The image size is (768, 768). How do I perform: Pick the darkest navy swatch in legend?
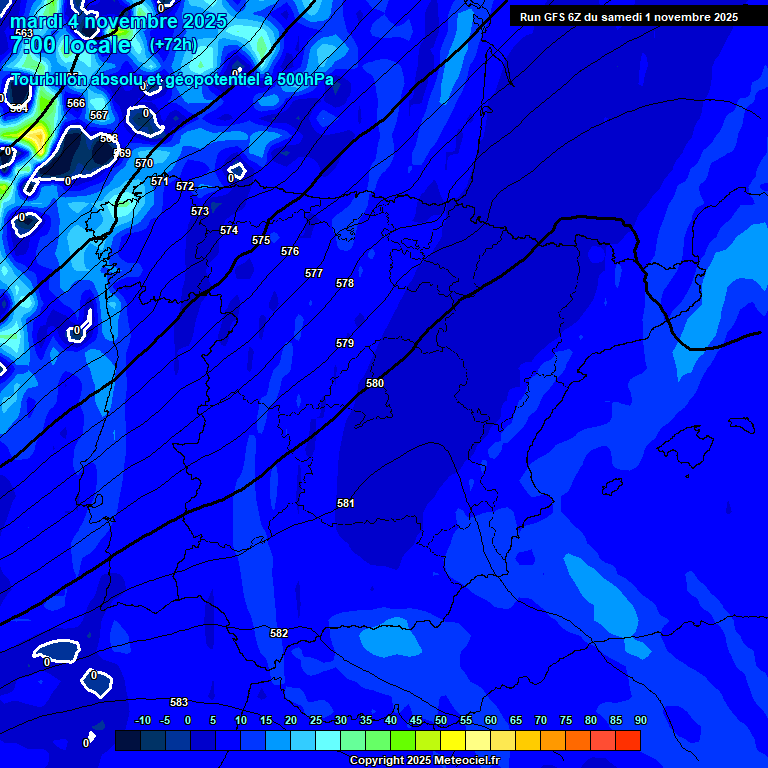128,741
